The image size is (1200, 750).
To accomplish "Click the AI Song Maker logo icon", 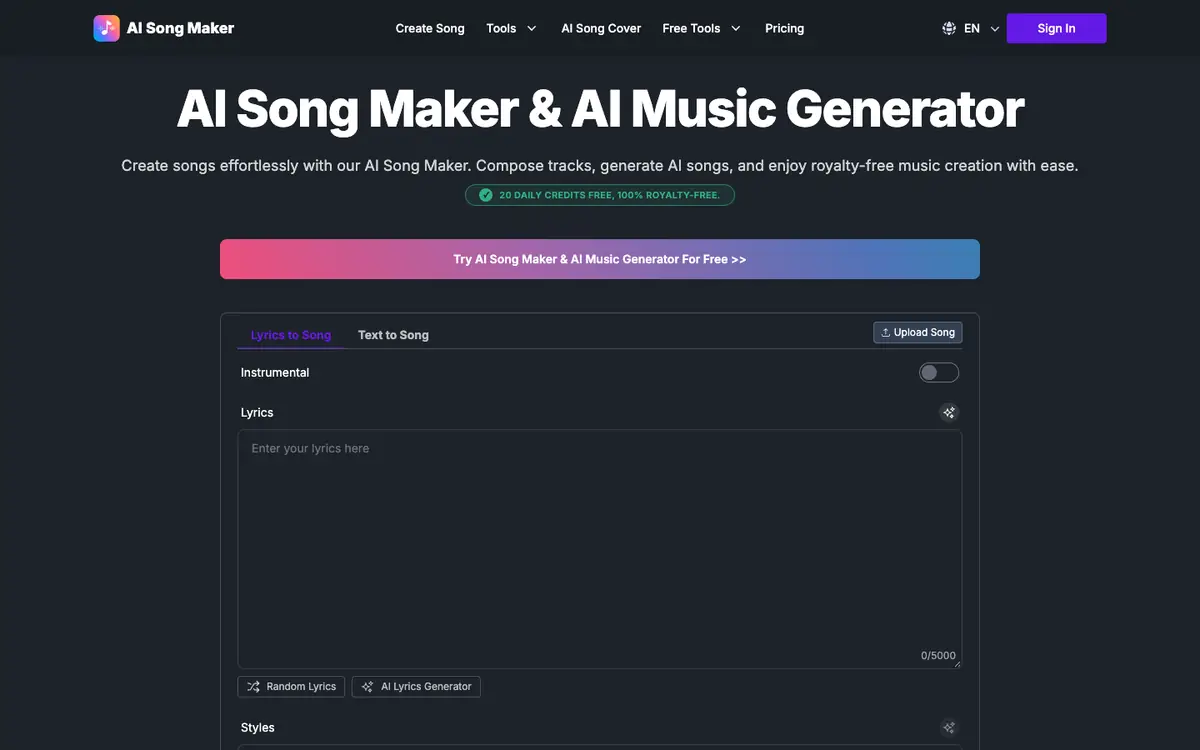I will pyautogui.click(x=107, y=28).
